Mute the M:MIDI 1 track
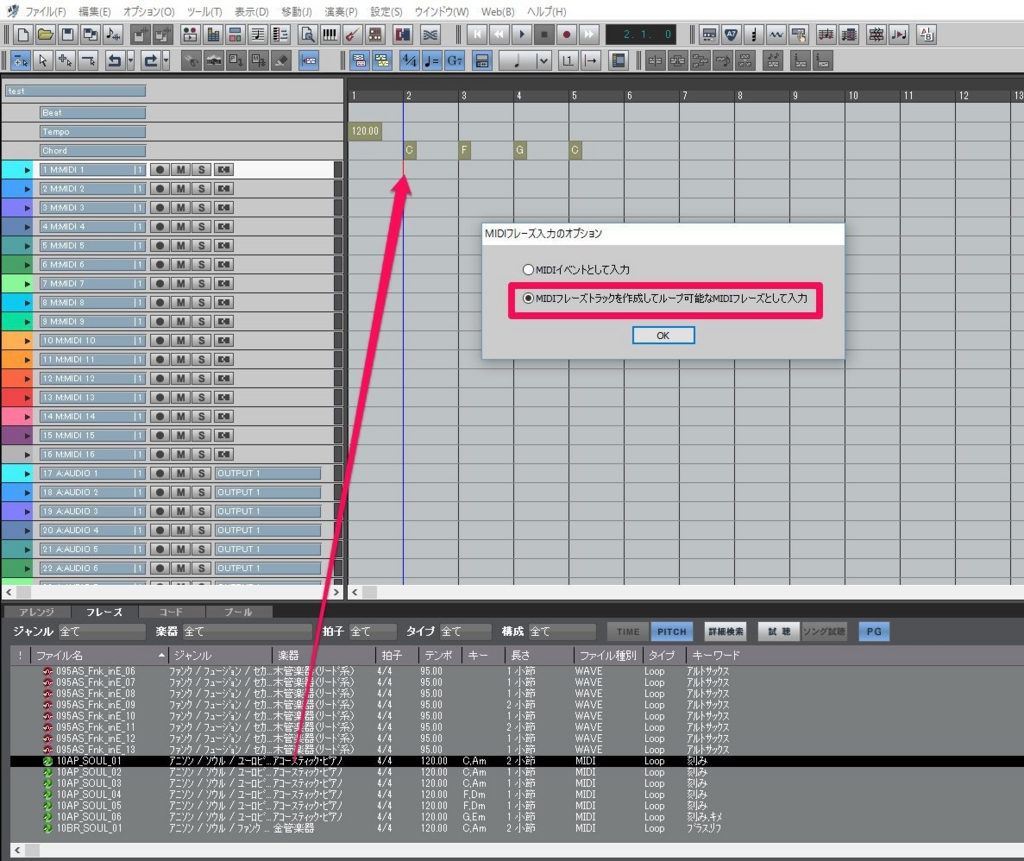 pos(180,170)
